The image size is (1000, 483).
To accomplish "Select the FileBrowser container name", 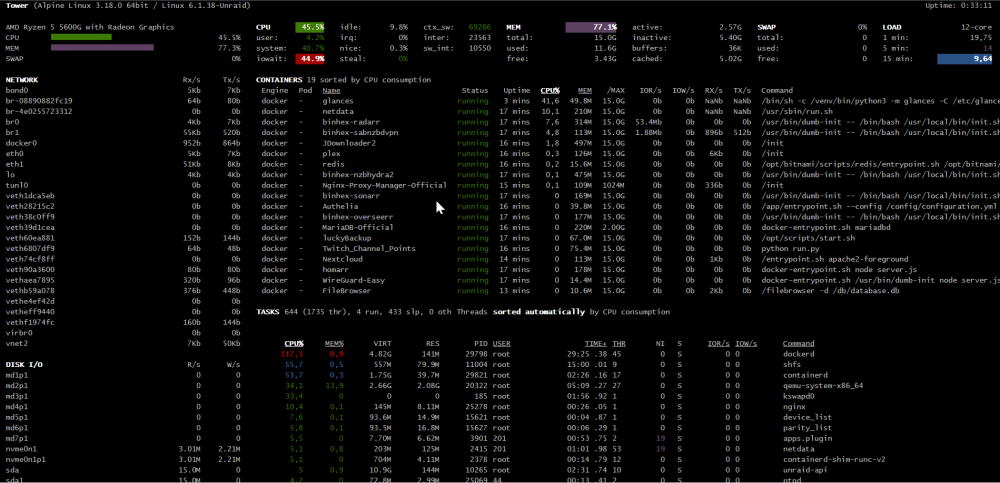I will tap(348, 290).
